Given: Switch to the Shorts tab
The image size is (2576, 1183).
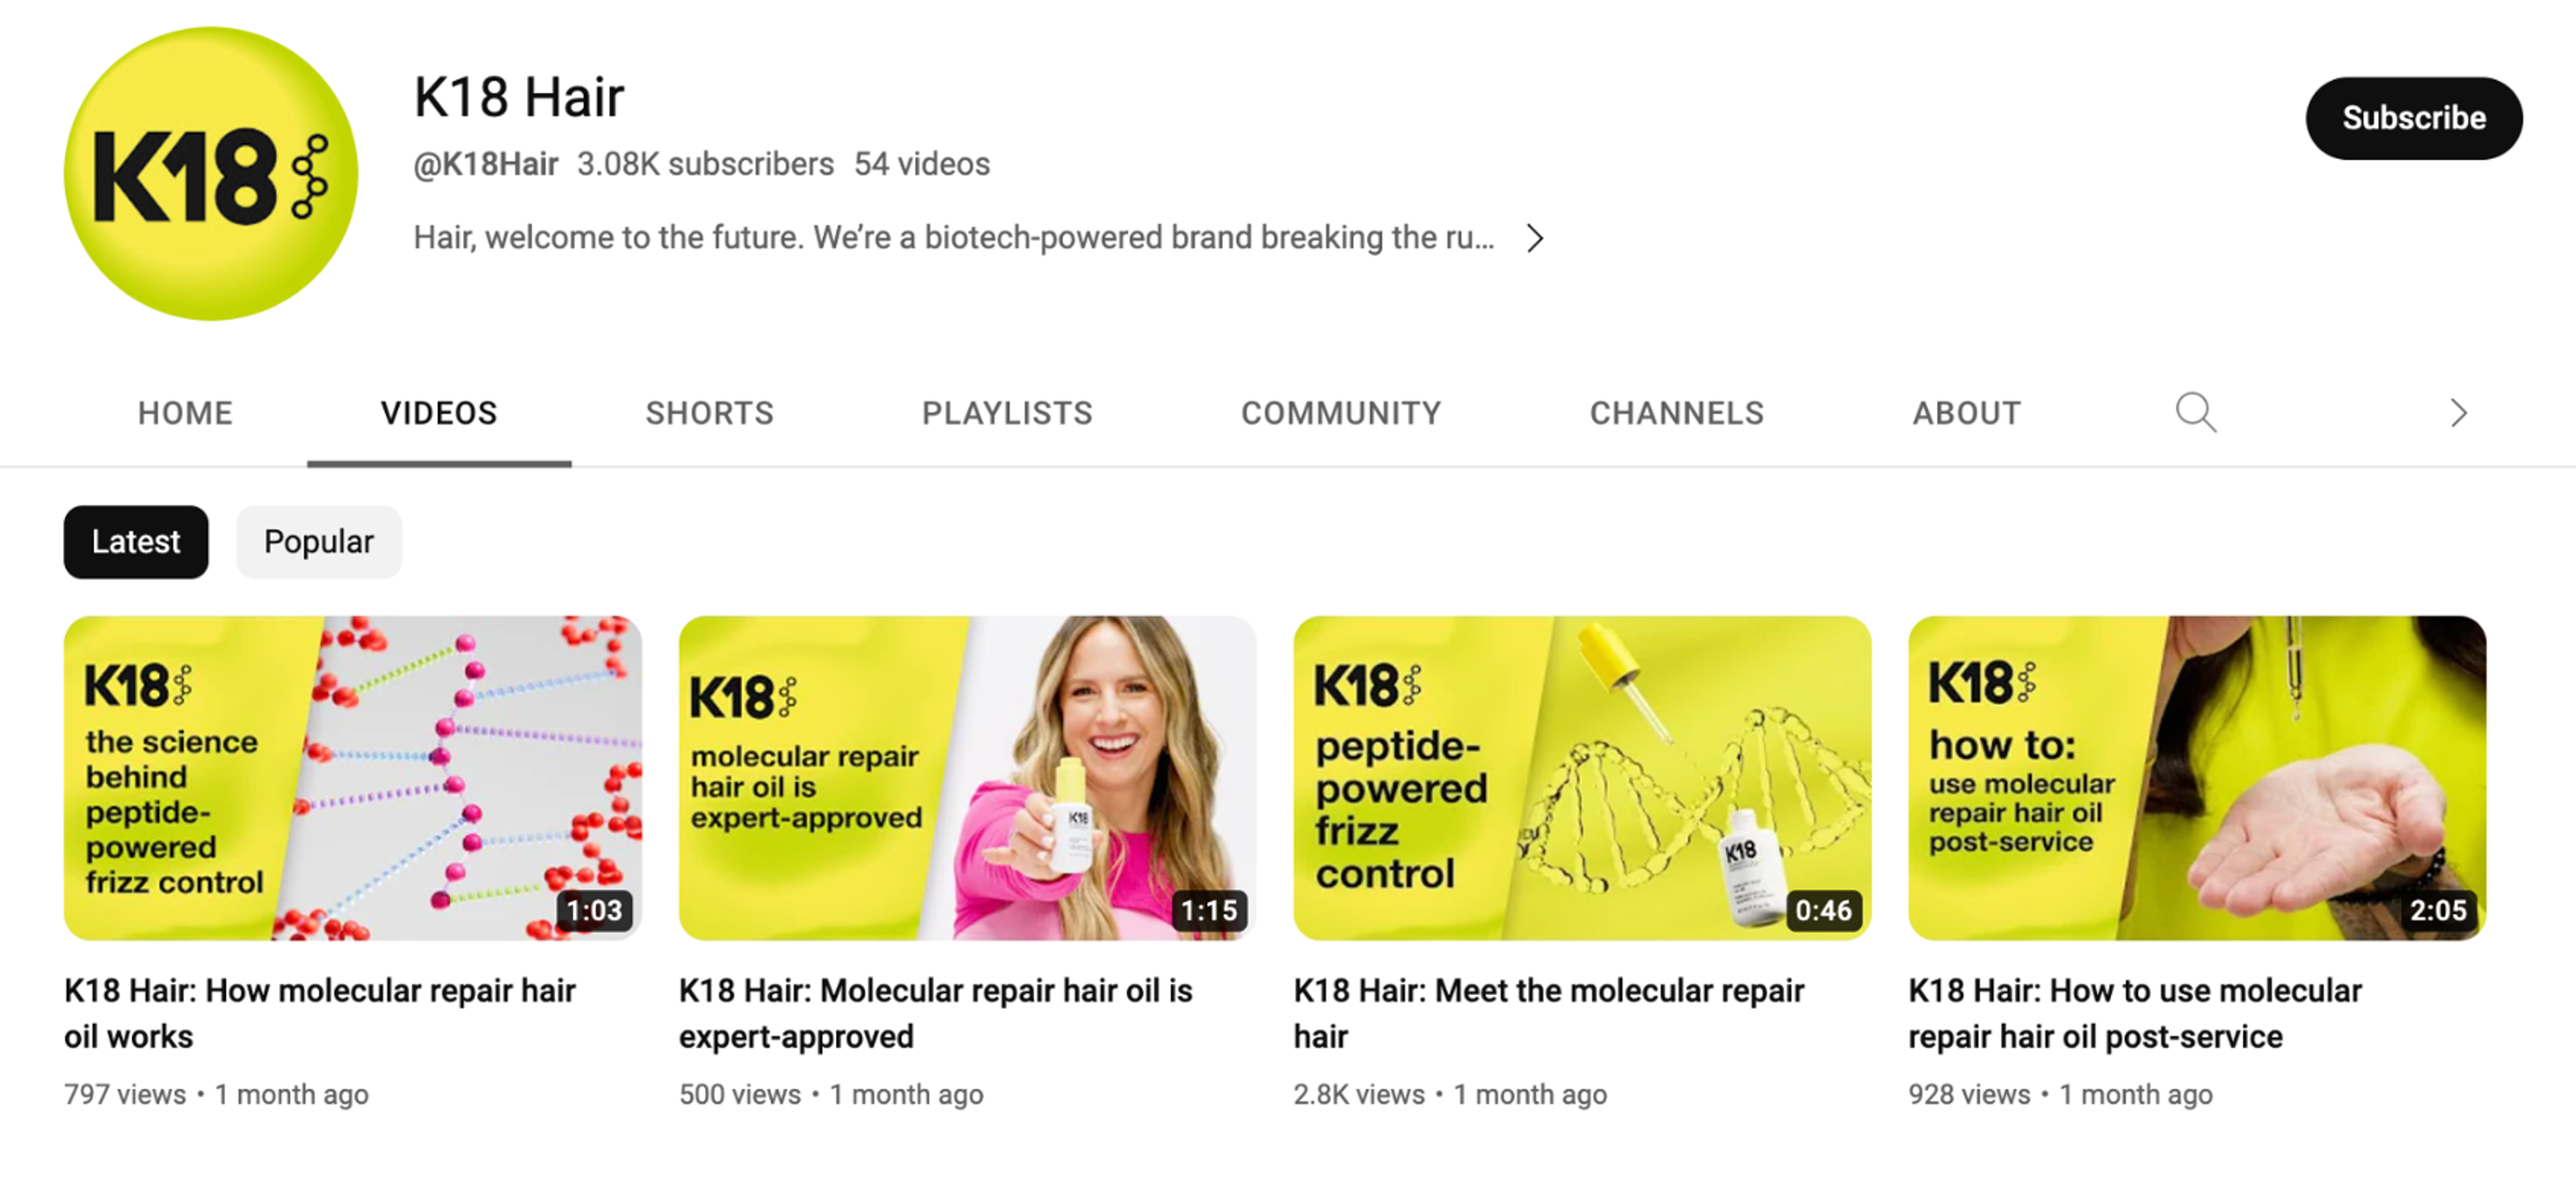Looking at the screenshot, I should (709, 413).
